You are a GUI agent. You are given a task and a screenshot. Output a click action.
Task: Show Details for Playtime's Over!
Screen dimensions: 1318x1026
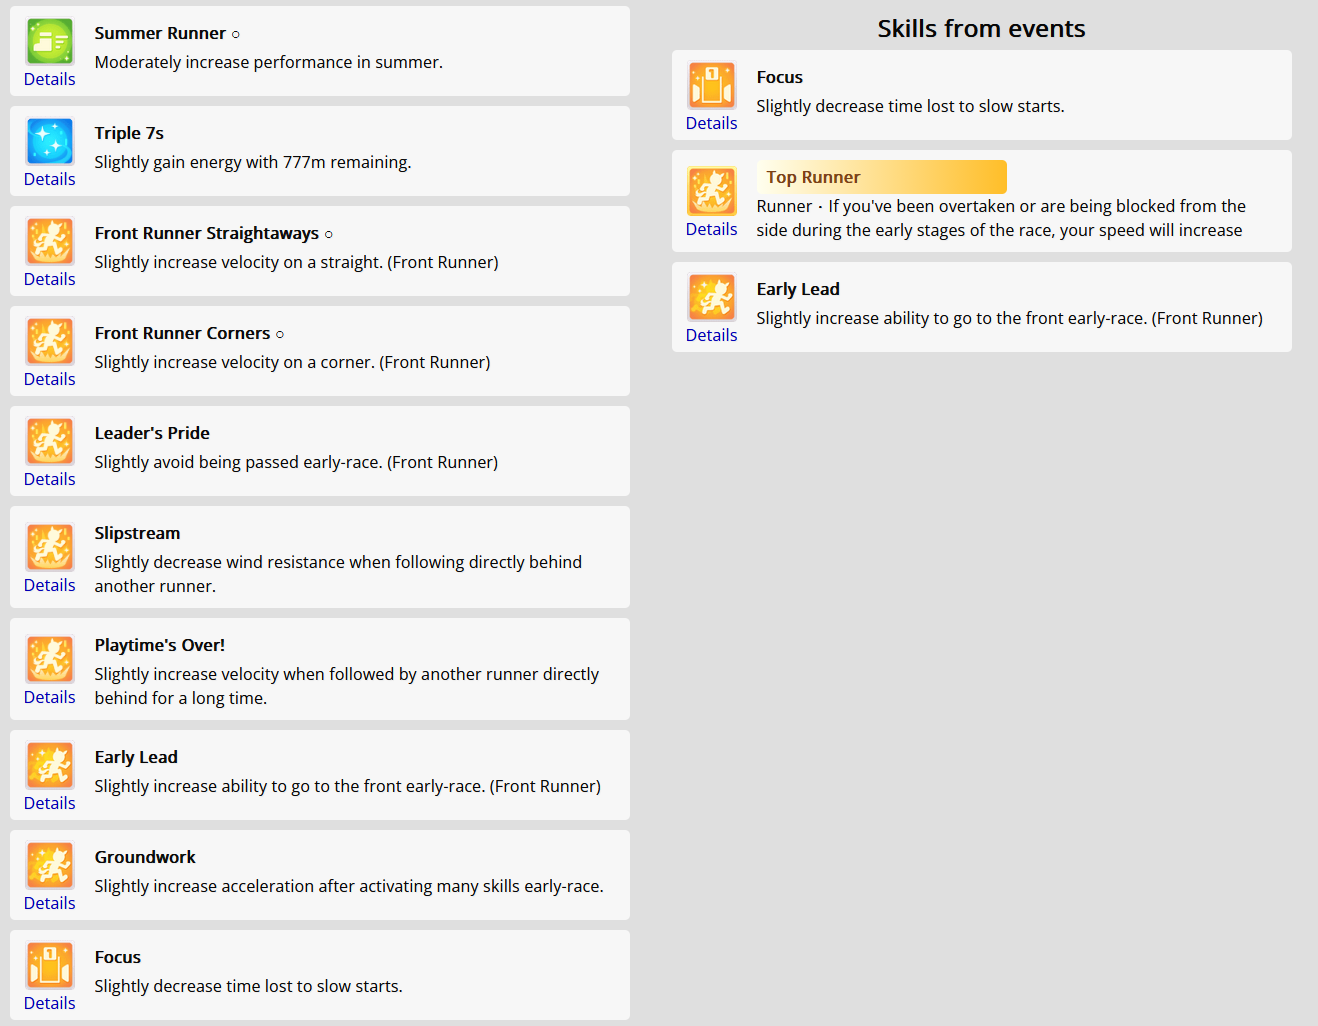[50, 697]
